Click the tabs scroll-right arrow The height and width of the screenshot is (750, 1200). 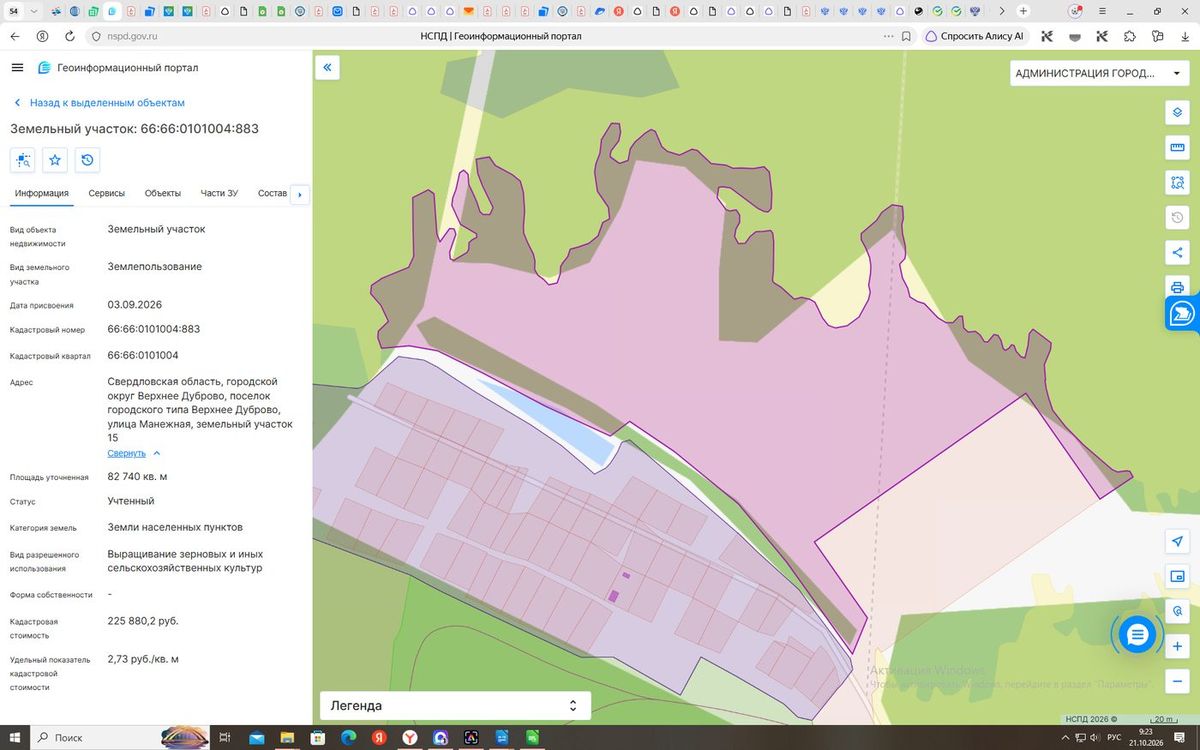(x=298, y=195)
